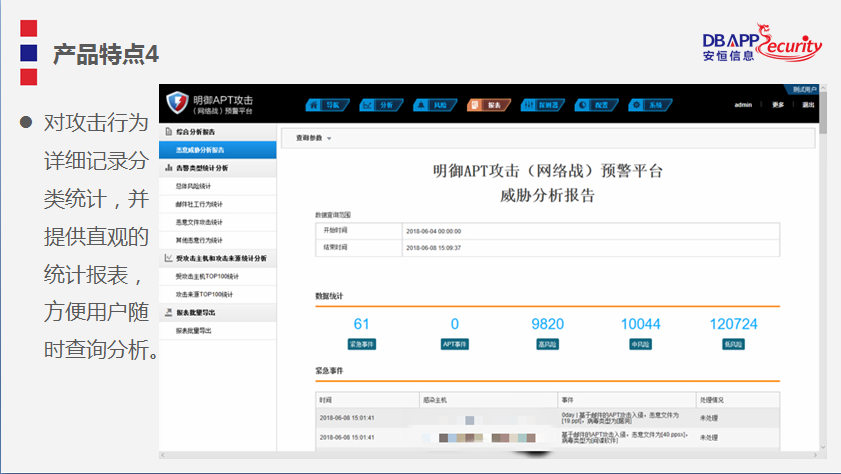Click the APT事件 count badge
841x474 pixels.
pos(455,344)
